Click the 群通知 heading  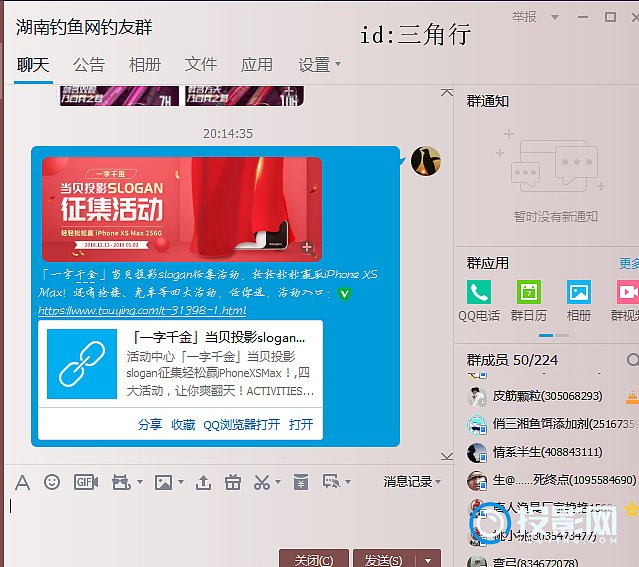click(488, 101)
